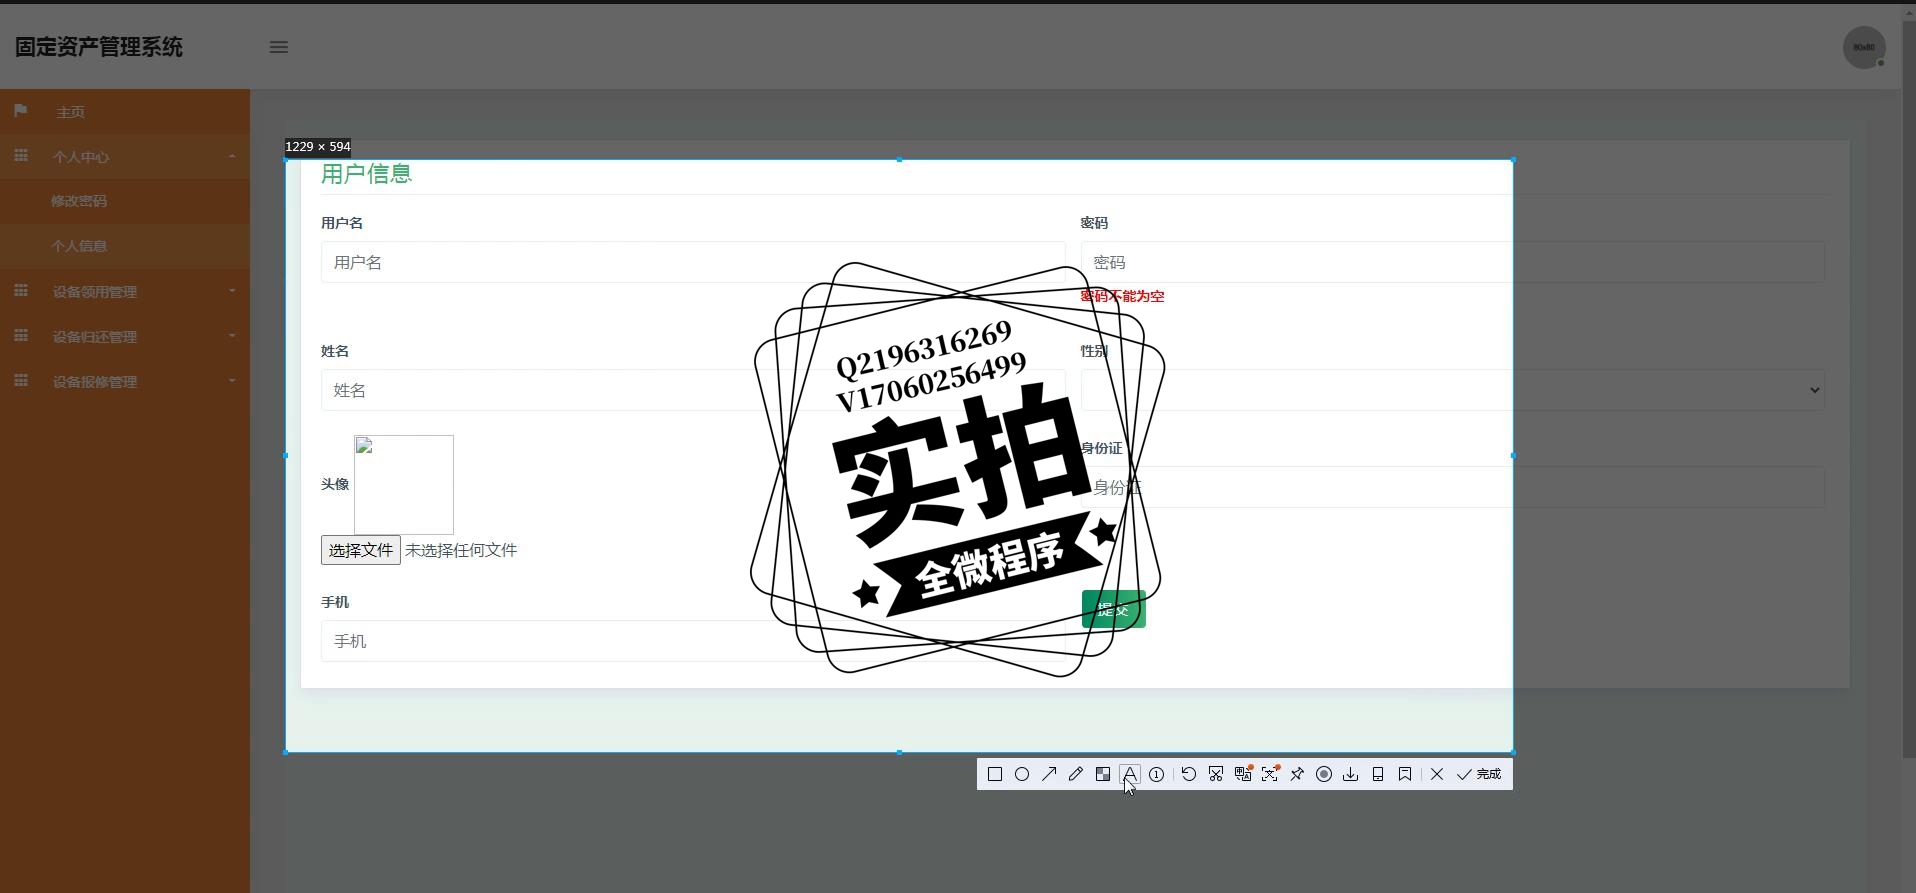The height and width of the screenshot is (893, 1916).
Task: Expand 设备领用管理 menu
Action: (125, 292)
